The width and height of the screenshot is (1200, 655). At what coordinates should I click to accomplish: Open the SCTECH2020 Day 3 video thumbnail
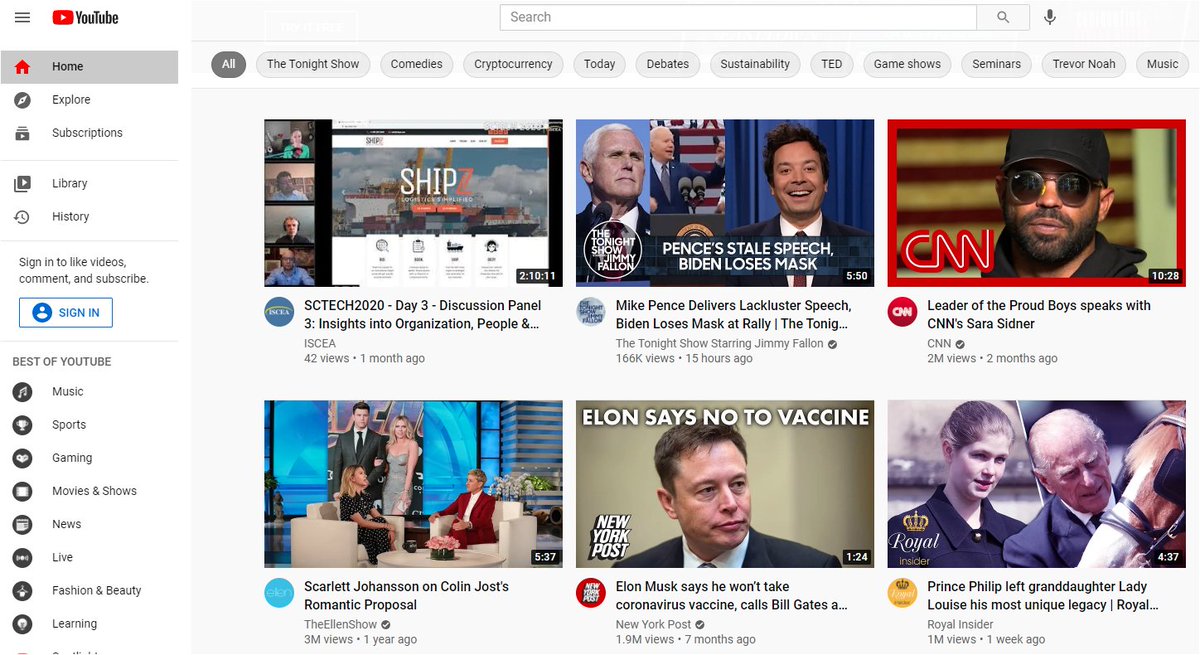click(413, 203)
